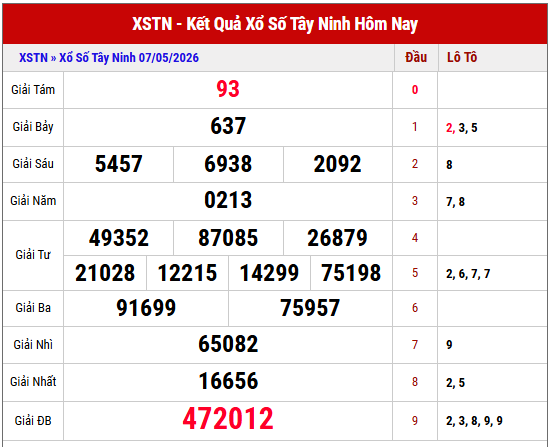Click Đầu digit 0
Image resolution: width=555 pixels, height=447 pixels.
point(415,90)
